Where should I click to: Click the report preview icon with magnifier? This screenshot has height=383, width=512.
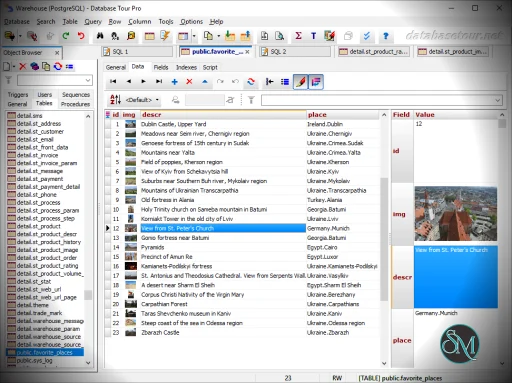pos(280,36)
